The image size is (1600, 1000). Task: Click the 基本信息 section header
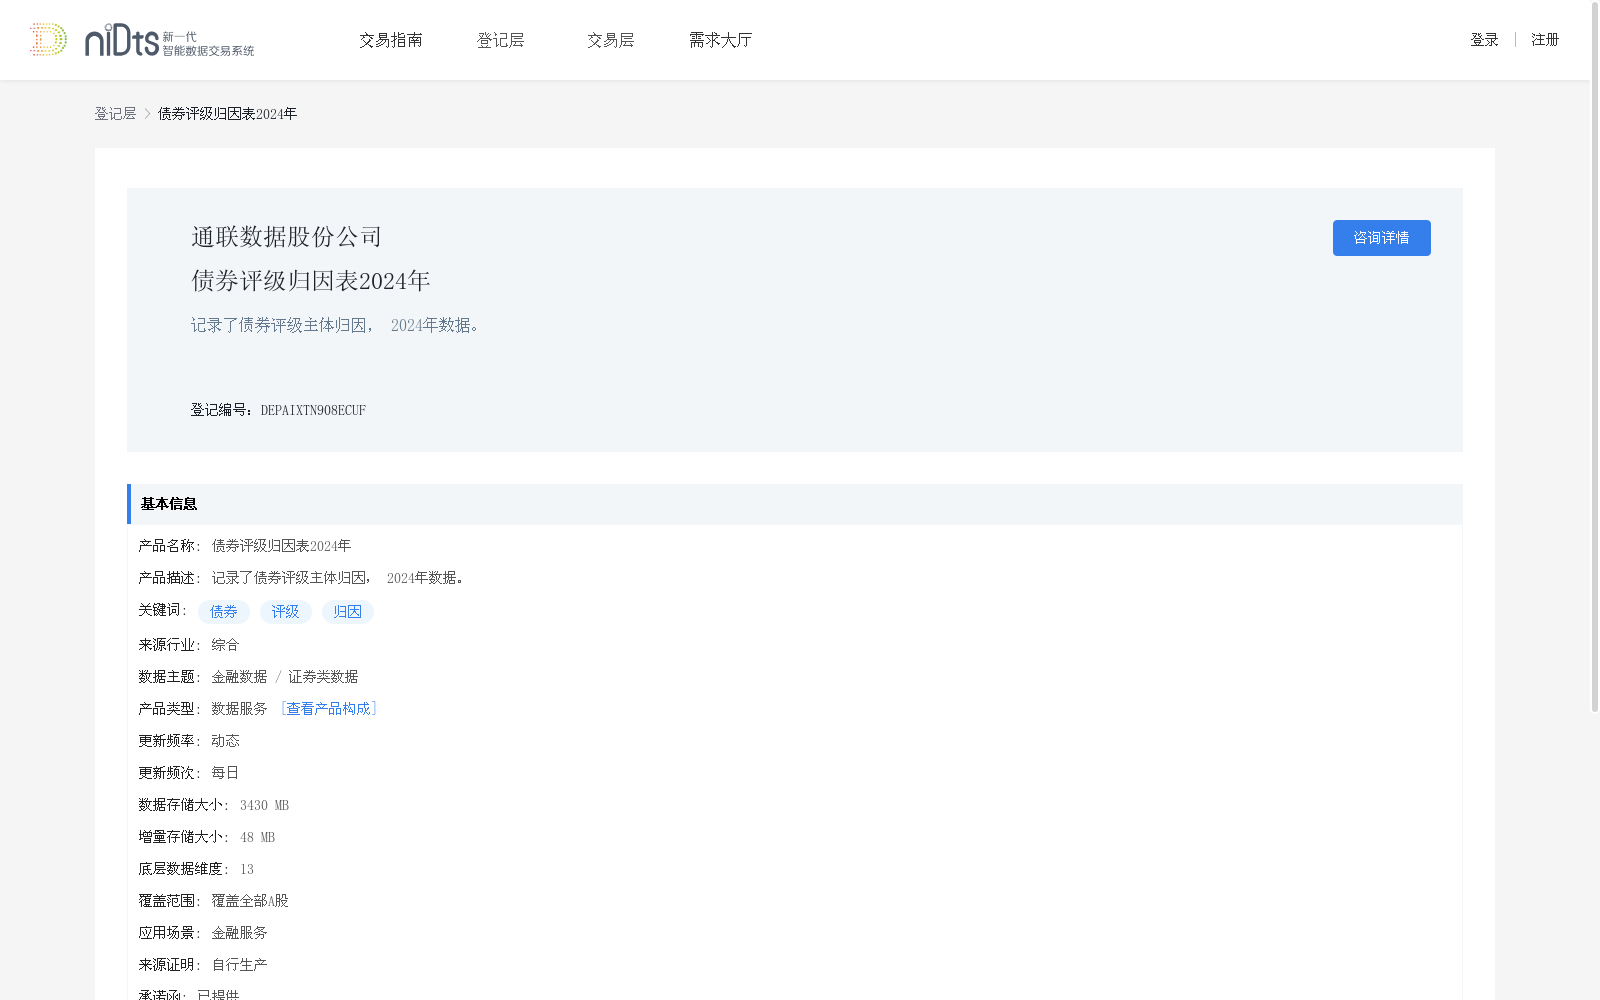point(795,504)
